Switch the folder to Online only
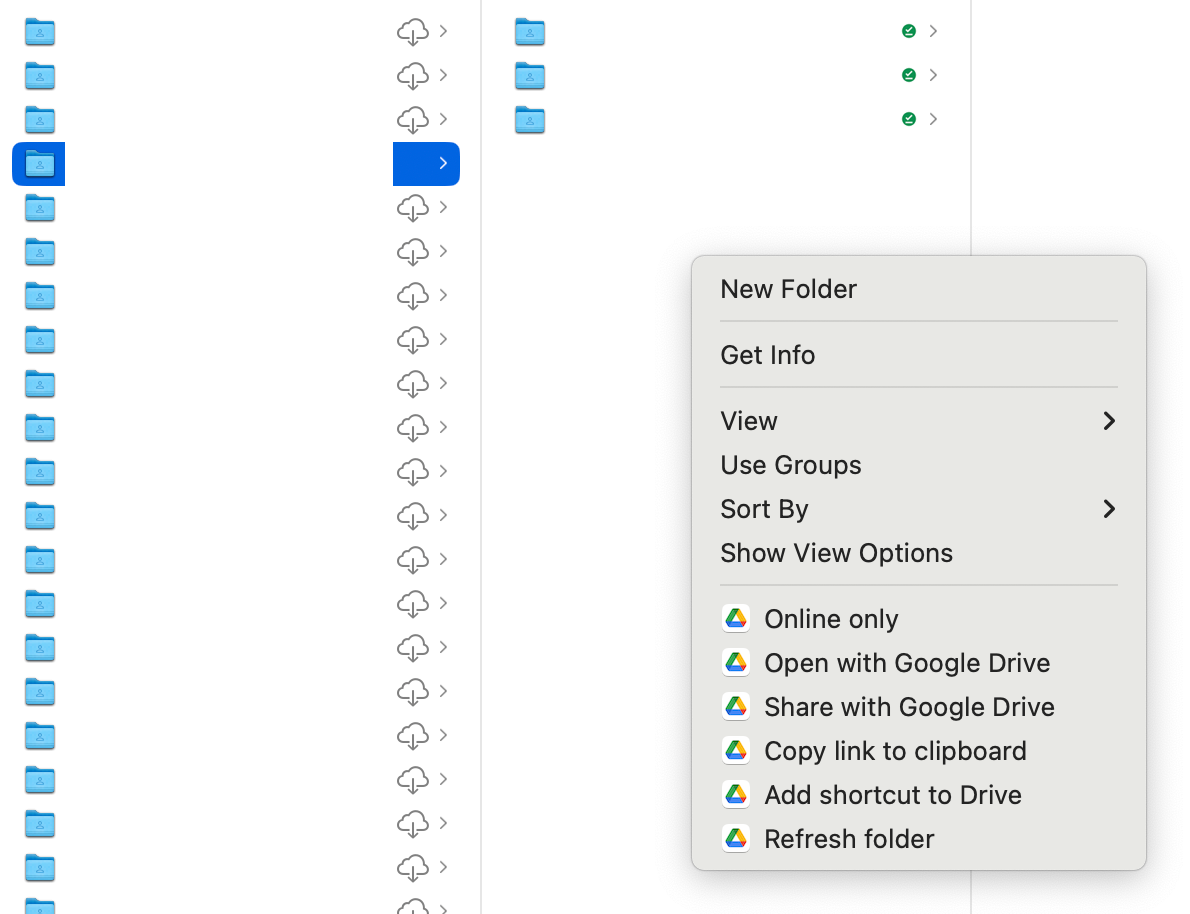1190x914 pixels. [x=831, y=619]
